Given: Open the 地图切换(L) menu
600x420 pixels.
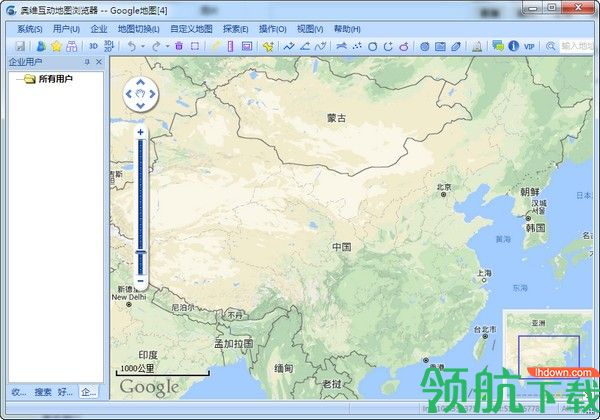Looking at the screenshot, I should coord(139,29).
